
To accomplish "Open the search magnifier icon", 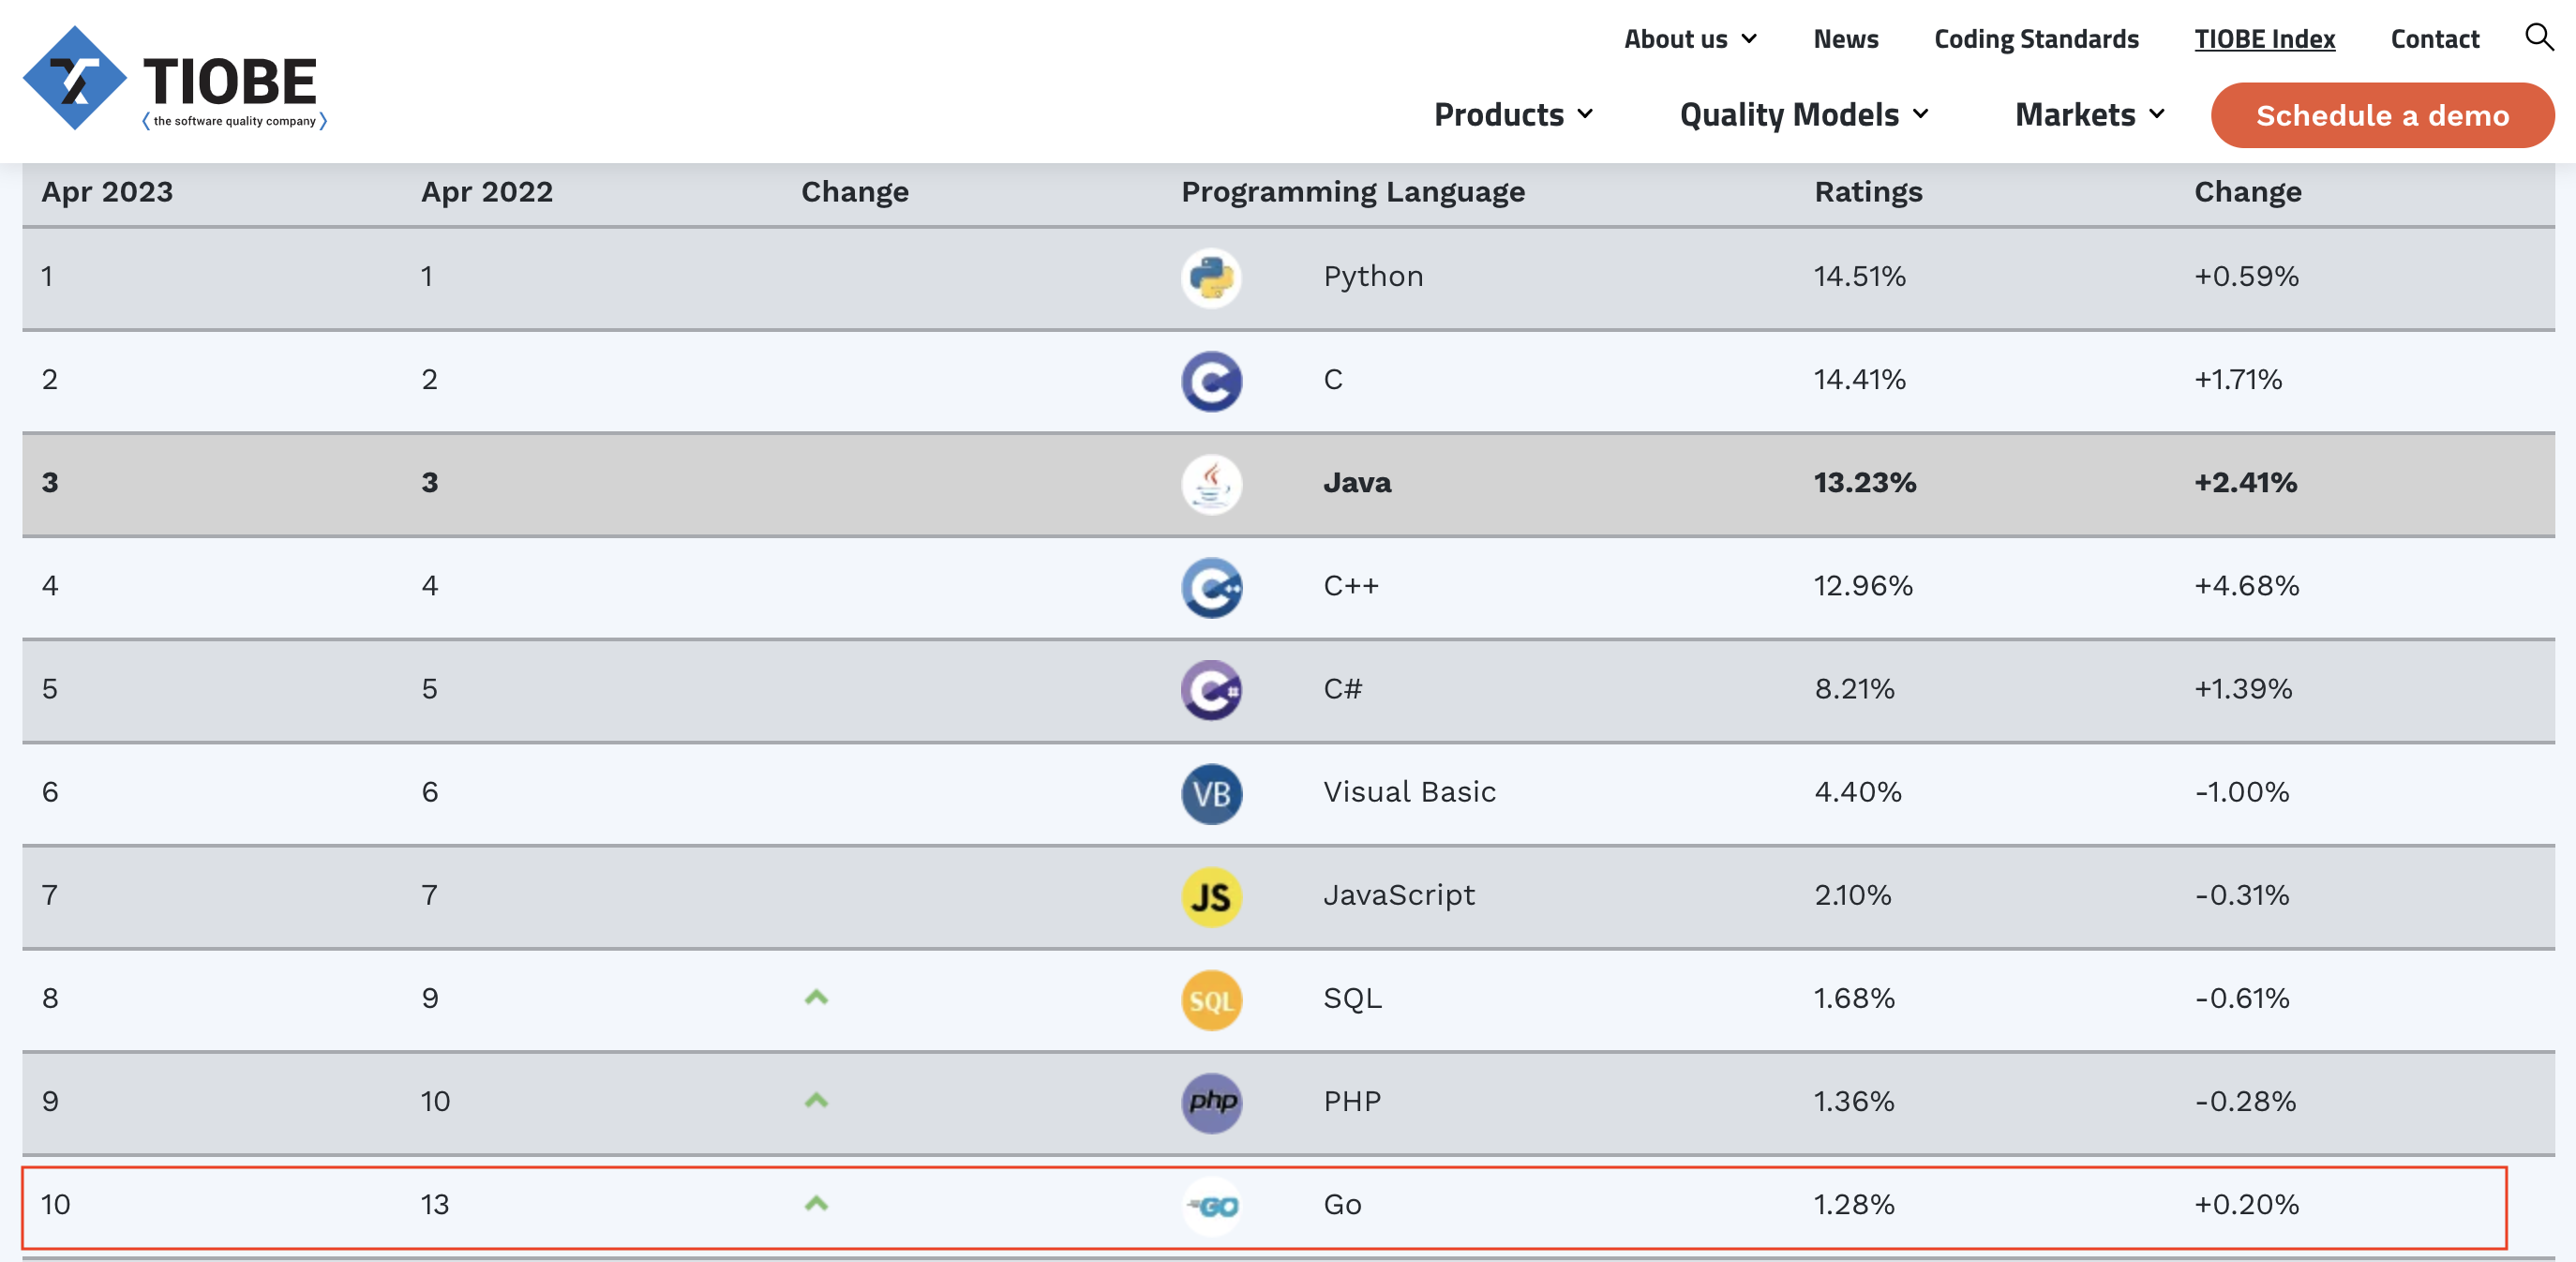I will coord(2538,37).
